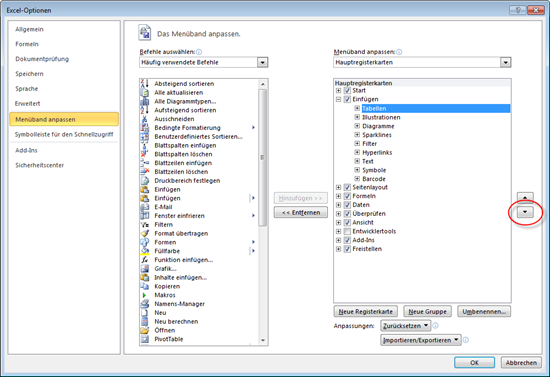Image resolution: width=550 pixels, height=377 pixels.
Task: Click the Kopieren icon
Action: pos(145,286)
